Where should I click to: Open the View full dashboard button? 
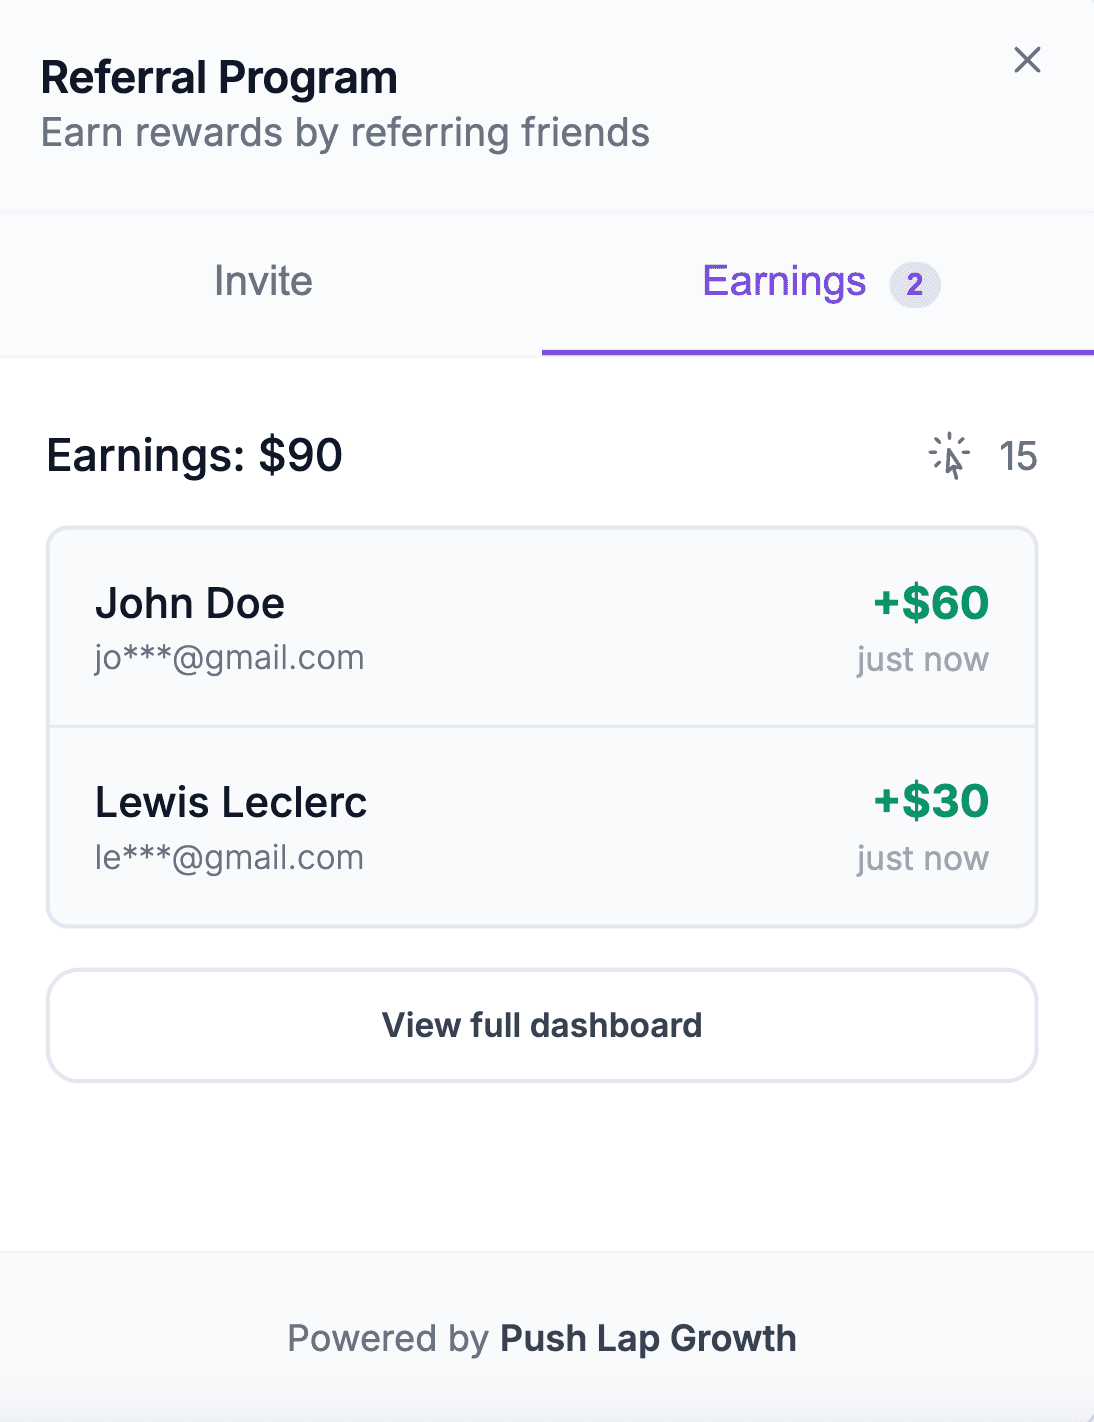(x=542, y=1025)
